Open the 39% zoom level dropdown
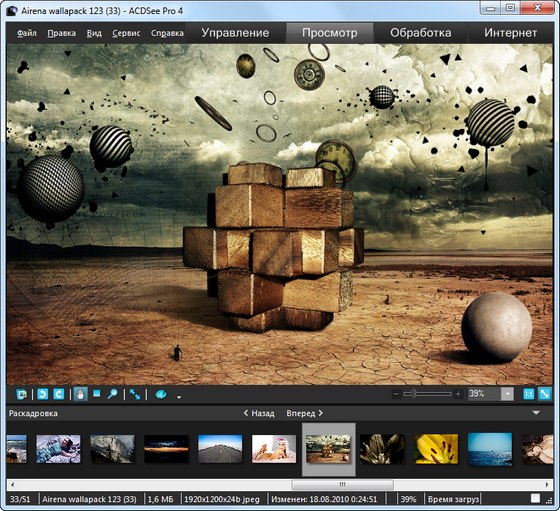 tap(507, 394)
